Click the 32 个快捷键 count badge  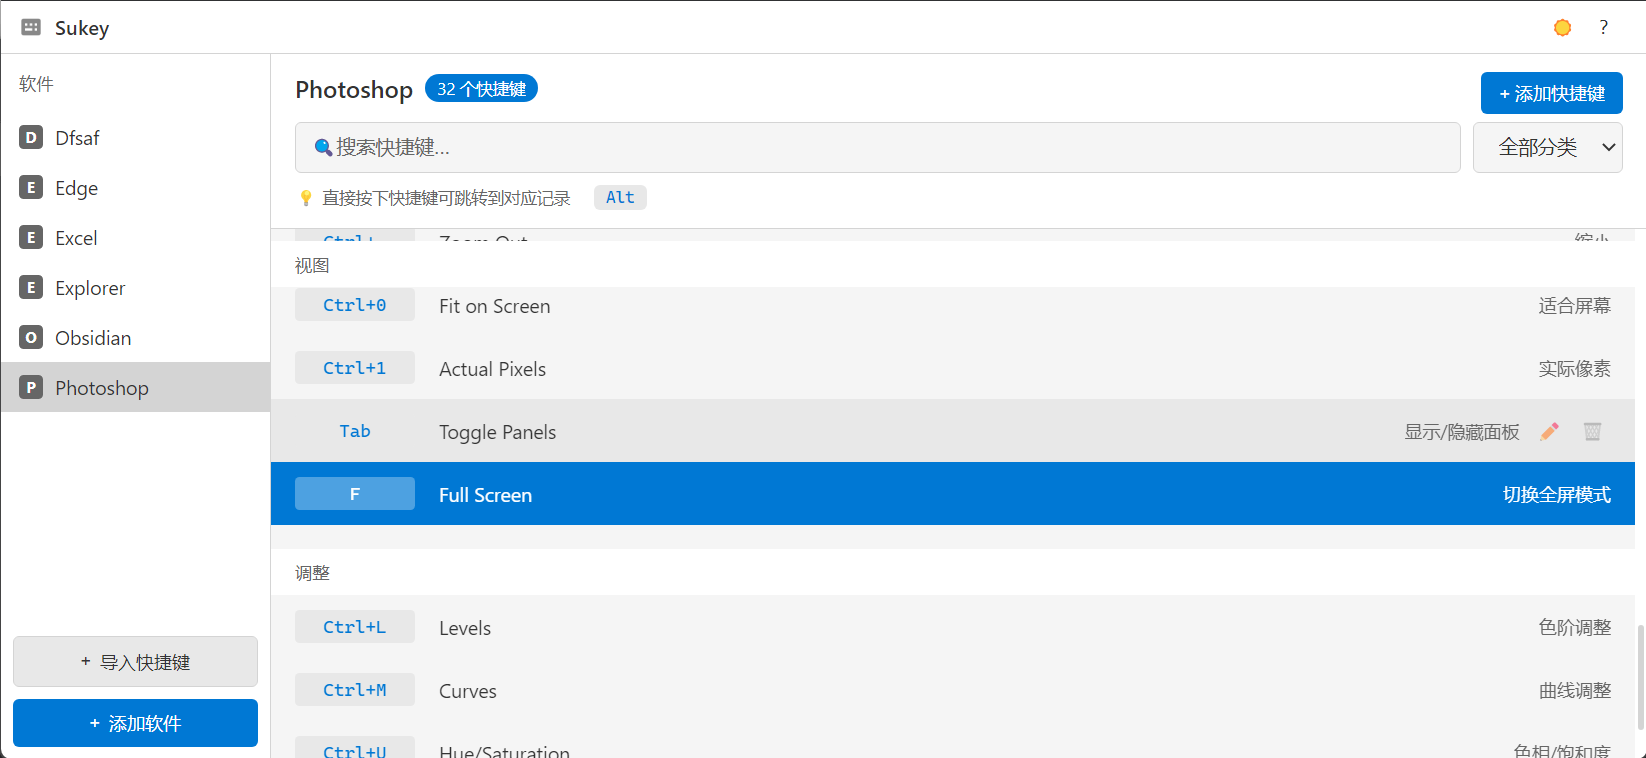[481, 88]
